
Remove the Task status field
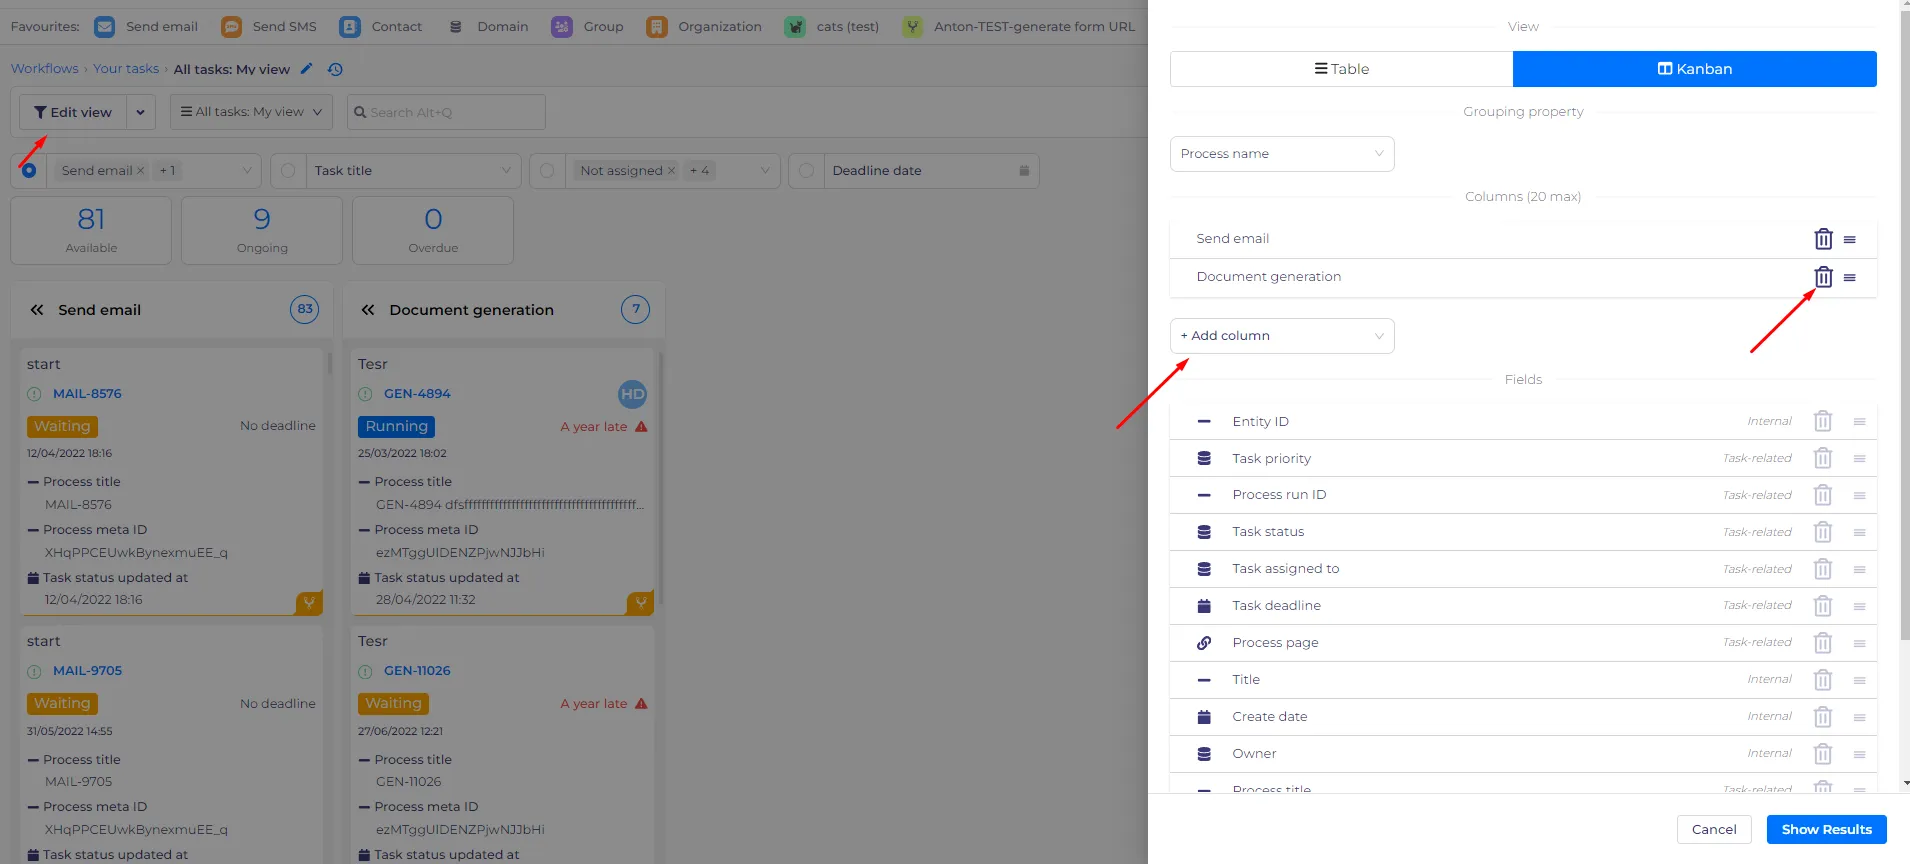[1823, 532]
